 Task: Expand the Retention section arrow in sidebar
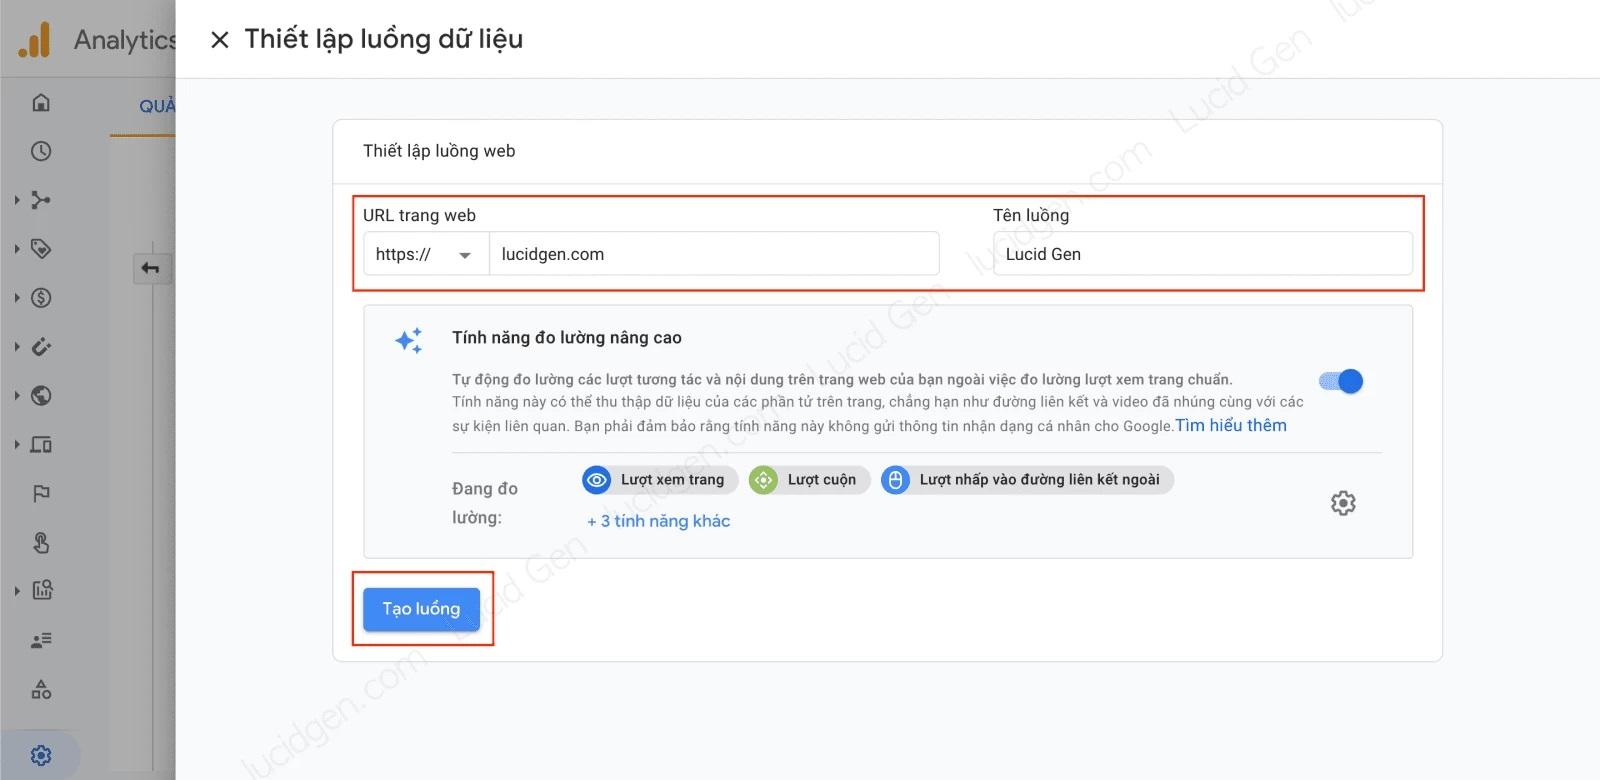point(17,347)
